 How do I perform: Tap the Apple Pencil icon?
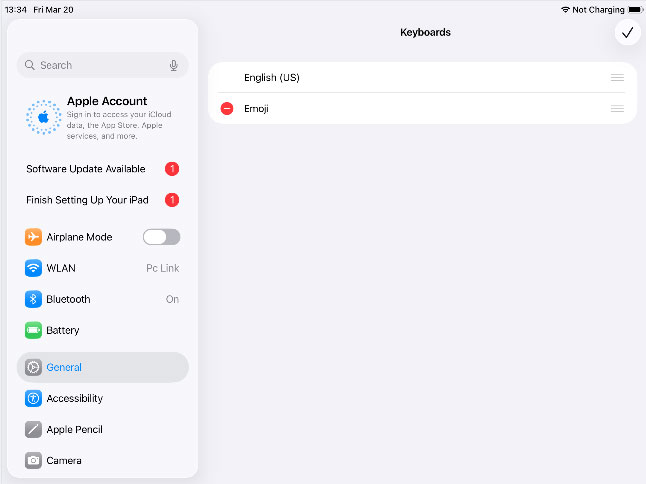tap(33, 430)
